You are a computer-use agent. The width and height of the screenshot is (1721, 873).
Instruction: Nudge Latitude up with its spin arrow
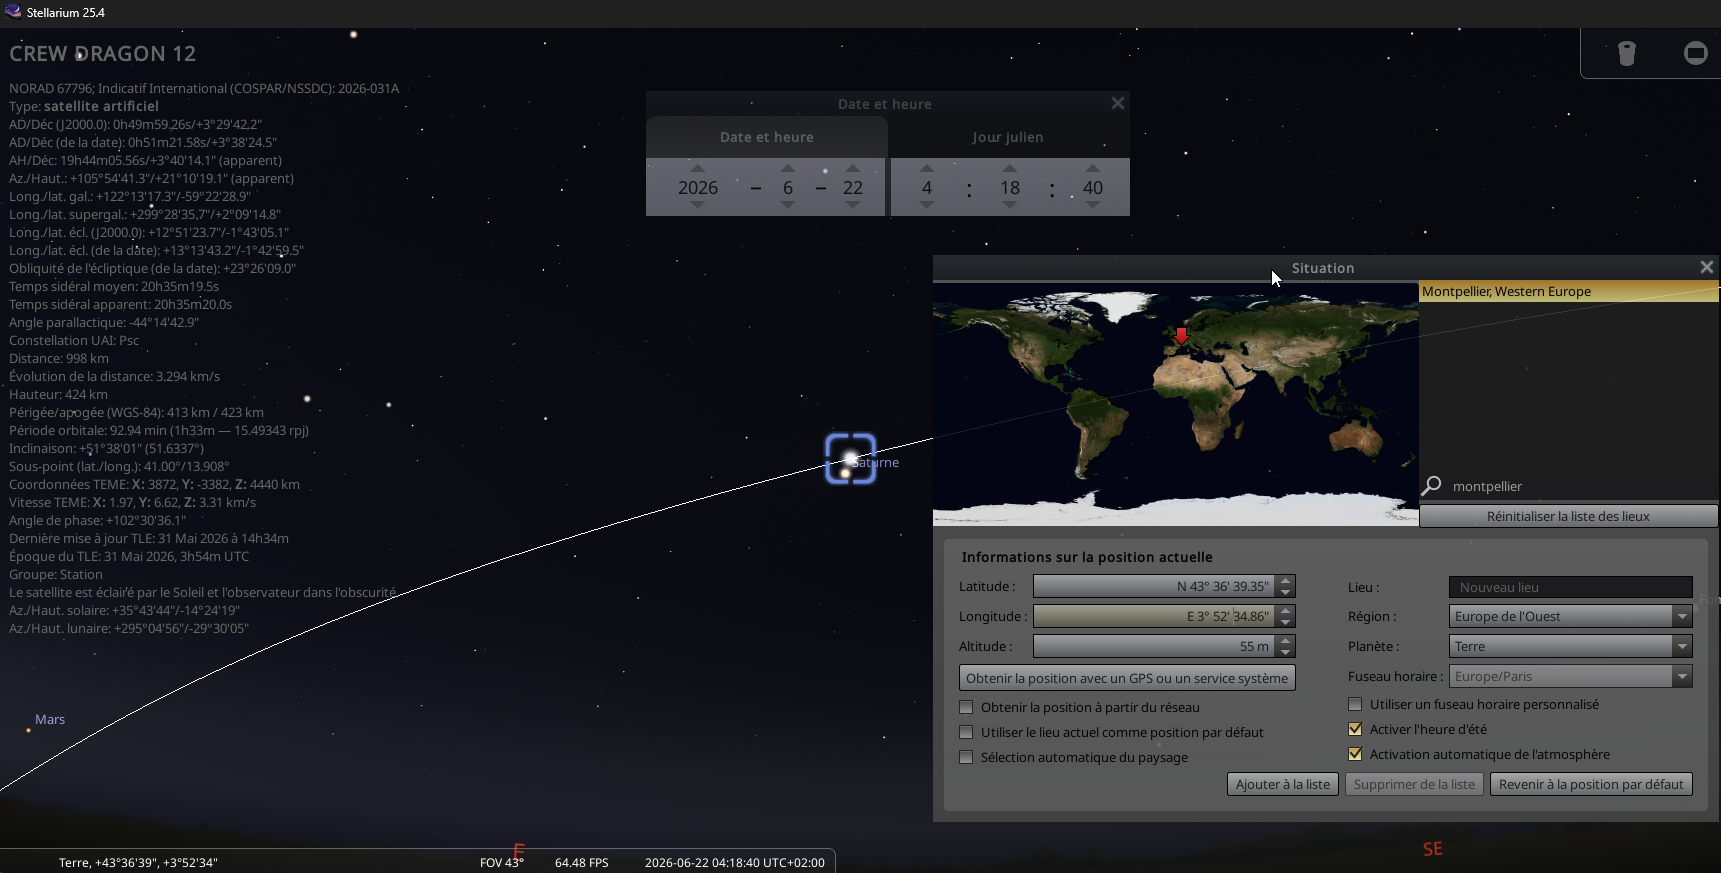pos(1286,581)
